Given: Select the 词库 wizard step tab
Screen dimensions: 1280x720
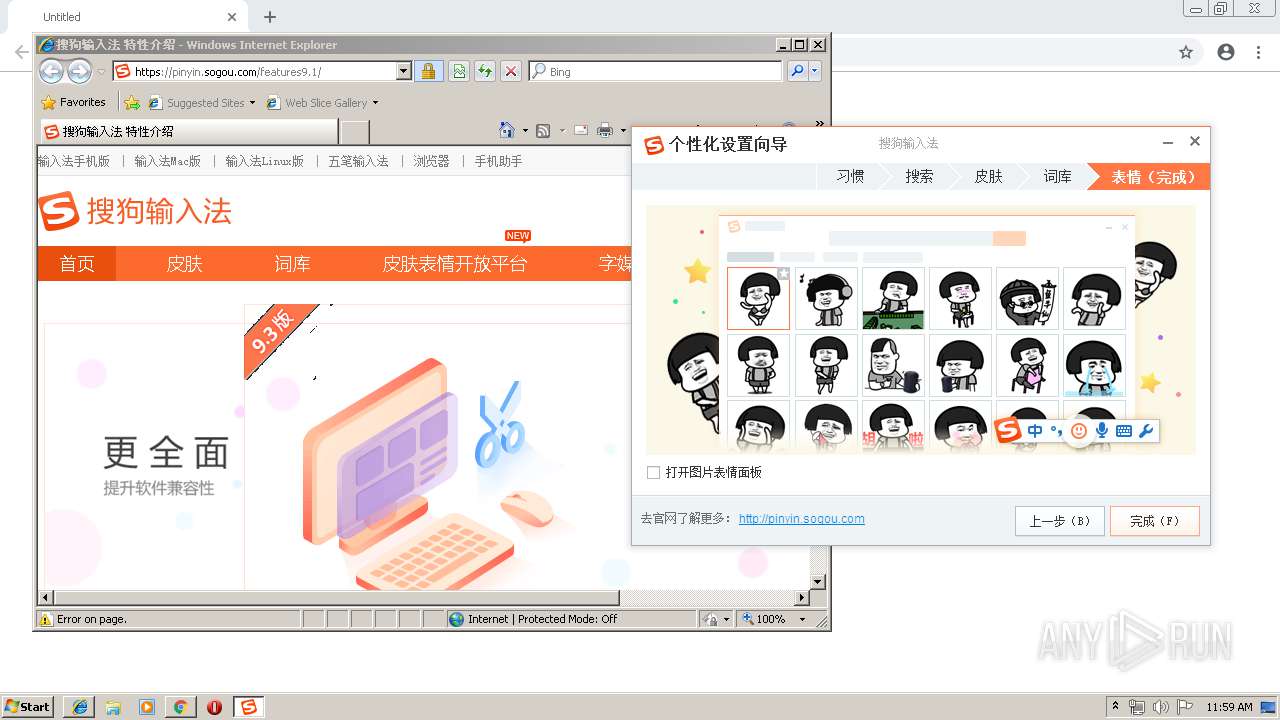Looking at the screenshot, I should (x=1057, y=176).
